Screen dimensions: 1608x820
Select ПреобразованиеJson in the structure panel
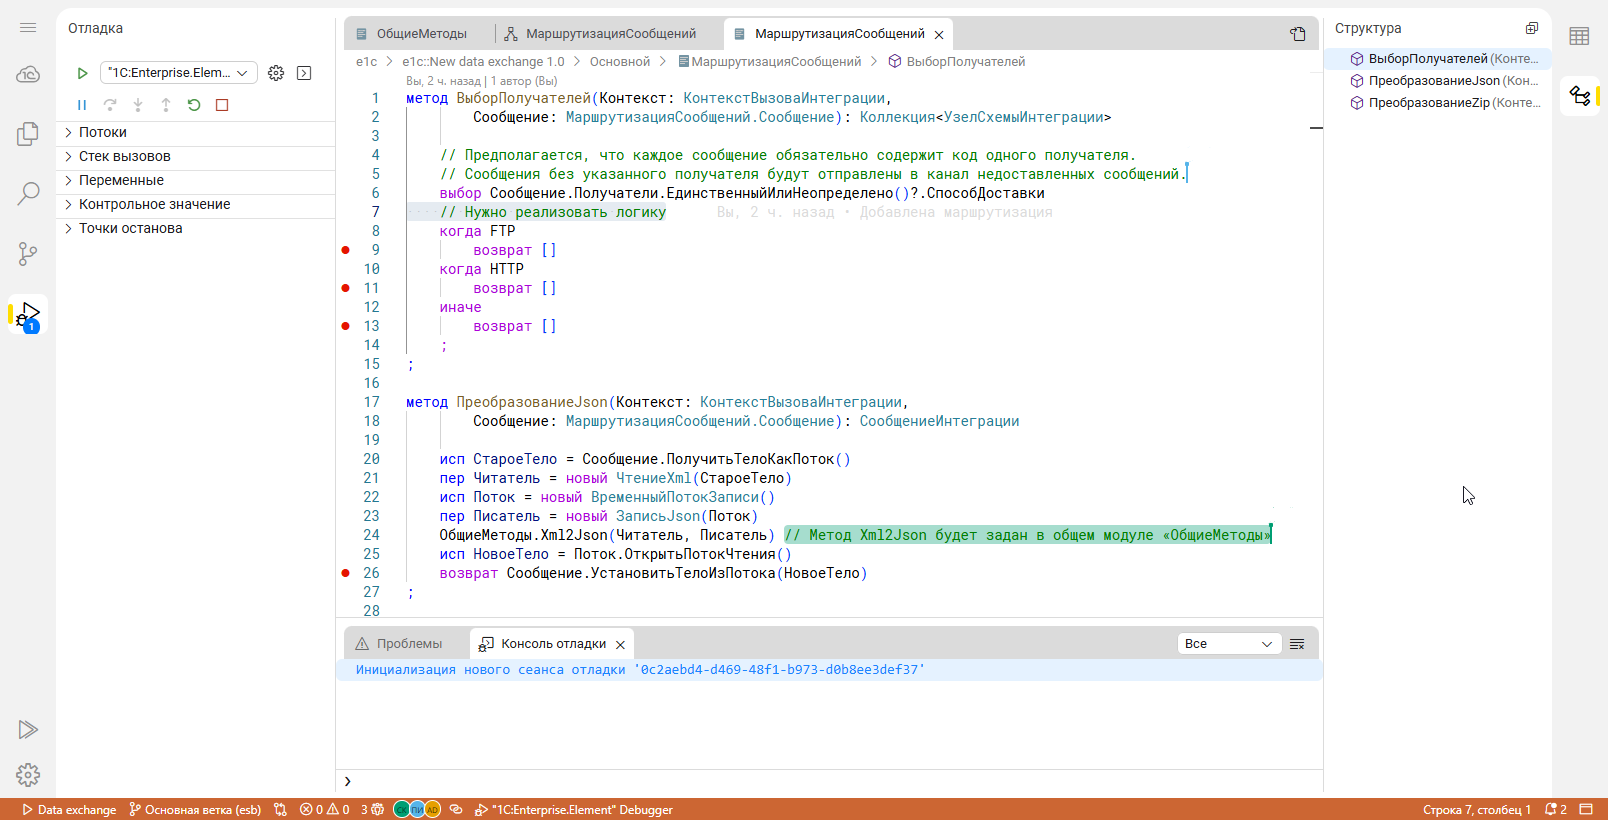click(x=1433, y=81)
